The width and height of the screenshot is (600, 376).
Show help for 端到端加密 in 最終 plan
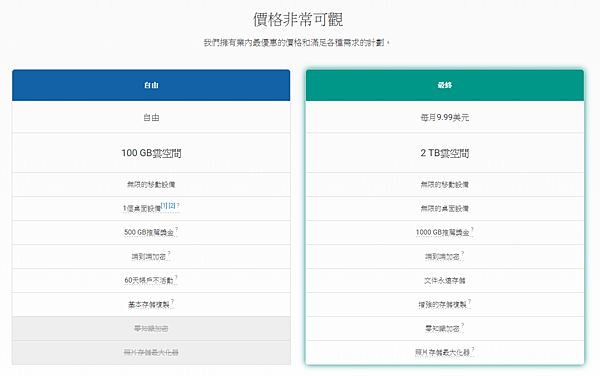coord(463,254)
